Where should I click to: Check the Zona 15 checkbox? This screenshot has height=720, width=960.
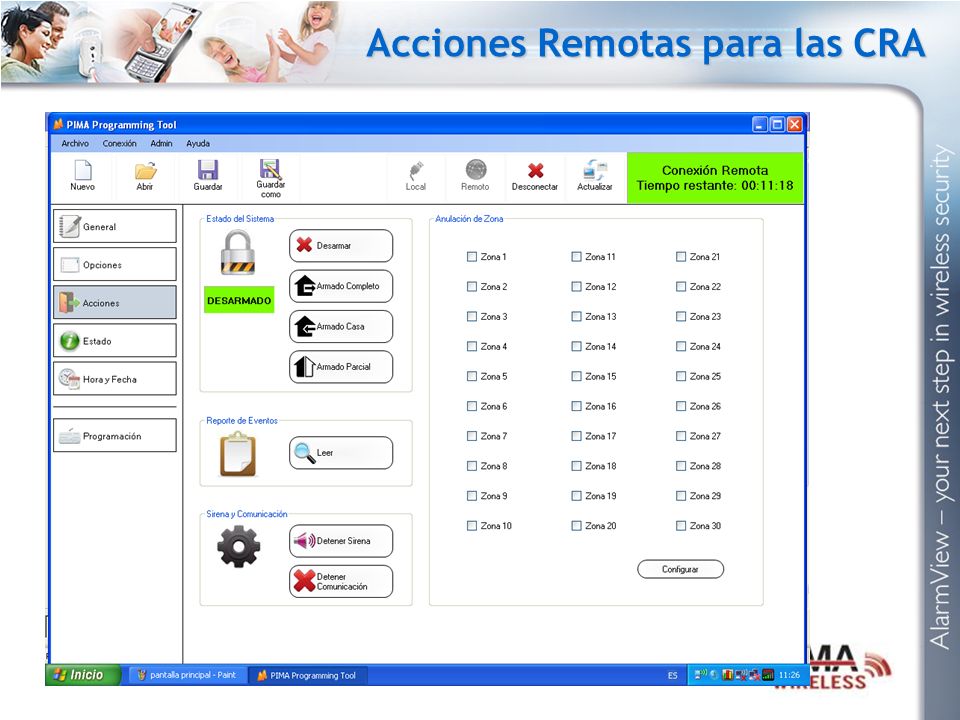tap(576, 376)
